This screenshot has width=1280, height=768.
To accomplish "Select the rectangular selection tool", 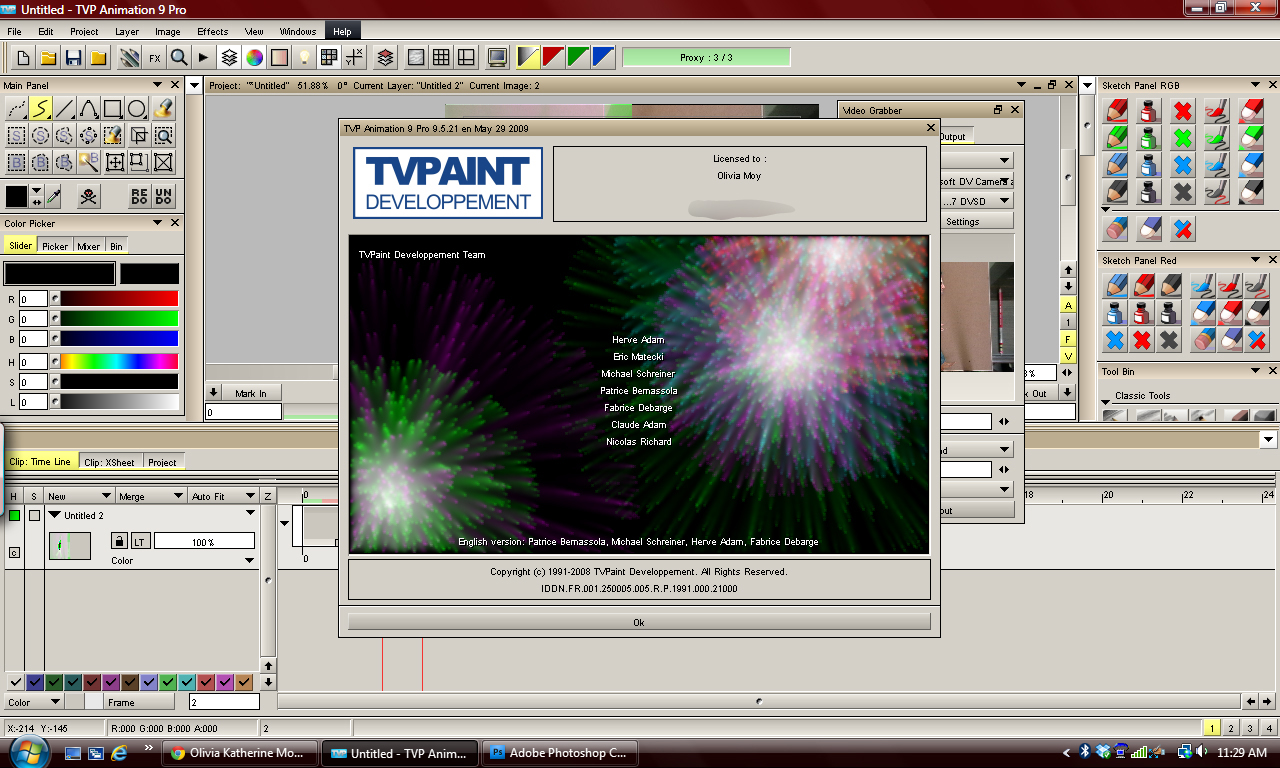I will (16, 135).
